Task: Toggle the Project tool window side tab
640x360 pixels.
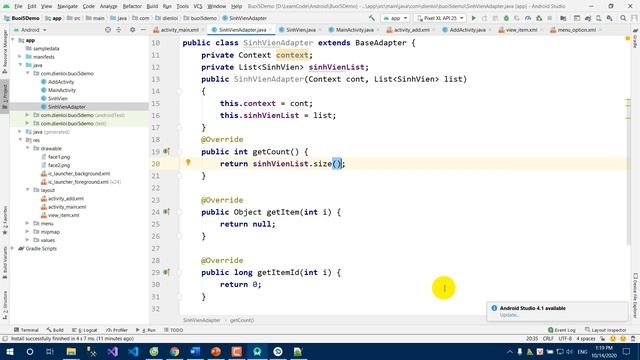Action: (5, 96)
